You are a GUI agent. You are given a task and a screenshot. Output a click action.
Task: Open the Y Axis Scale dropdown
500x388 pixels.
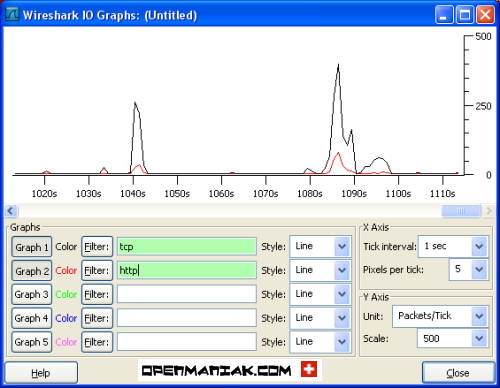453,339
